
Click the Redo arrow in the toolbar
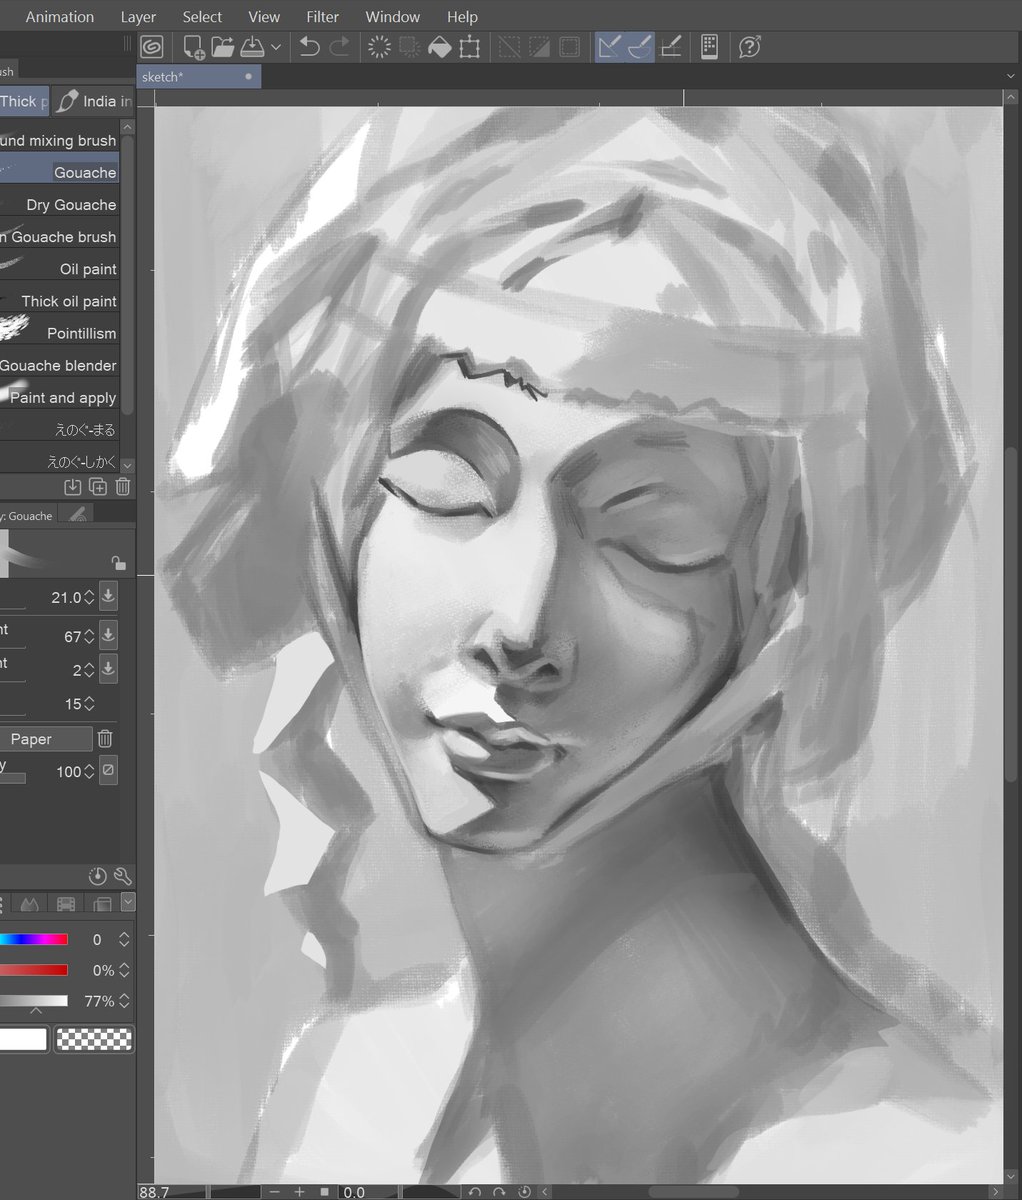(x=339, y=46)
